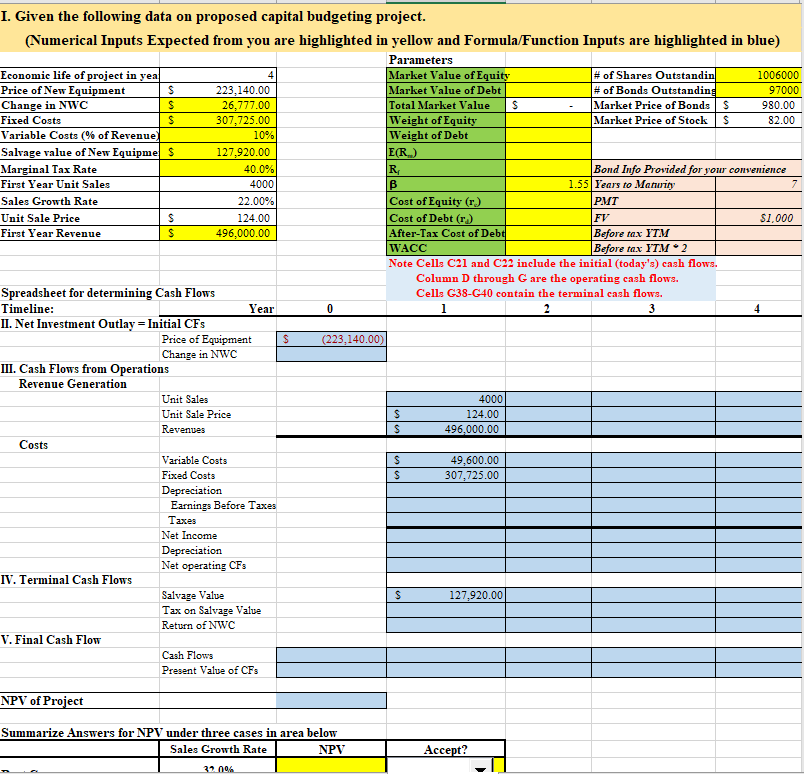The image size is (804, 774).
Task: Select the blue Revenues year 3 cell
Action: click(x=654, y=429)
